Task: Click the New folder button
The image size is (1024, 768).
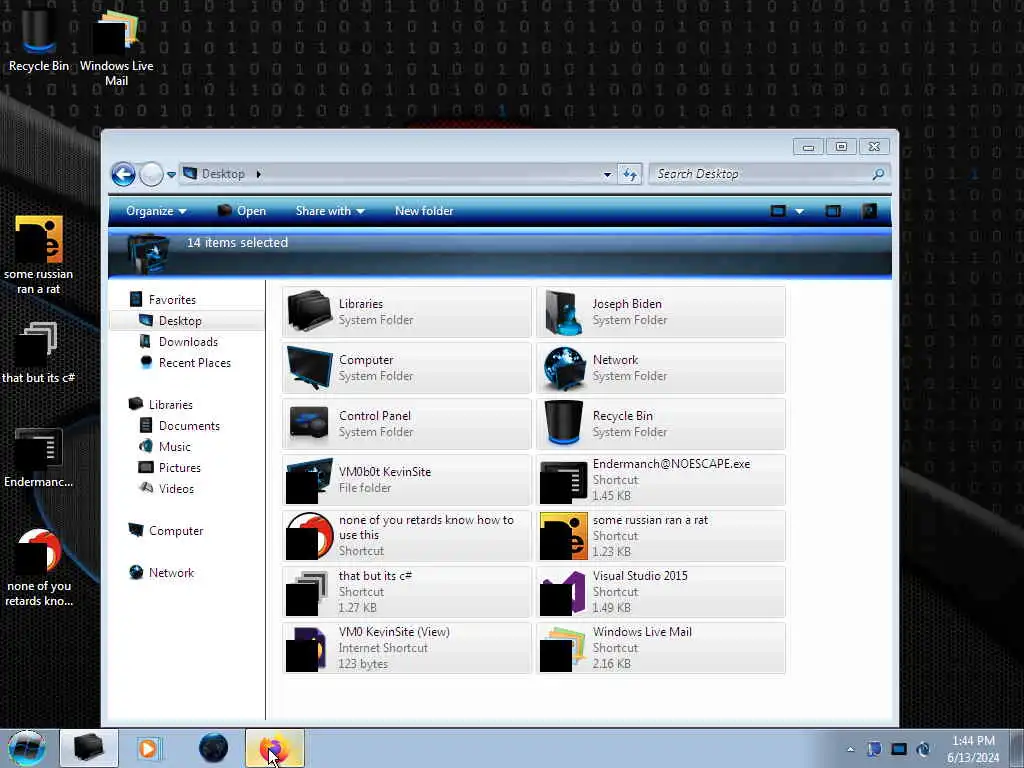Action: 424,211
